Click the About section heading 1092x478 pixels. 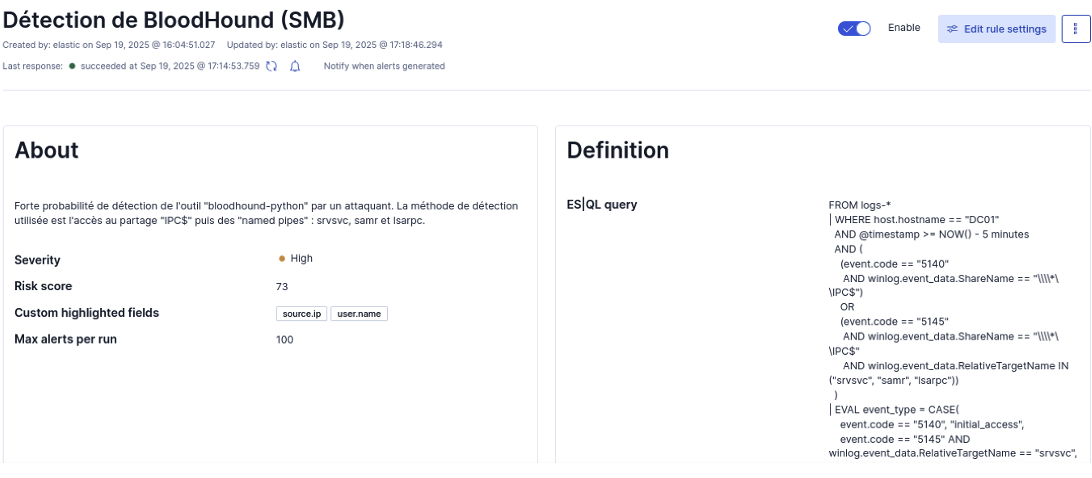point(46,150)
